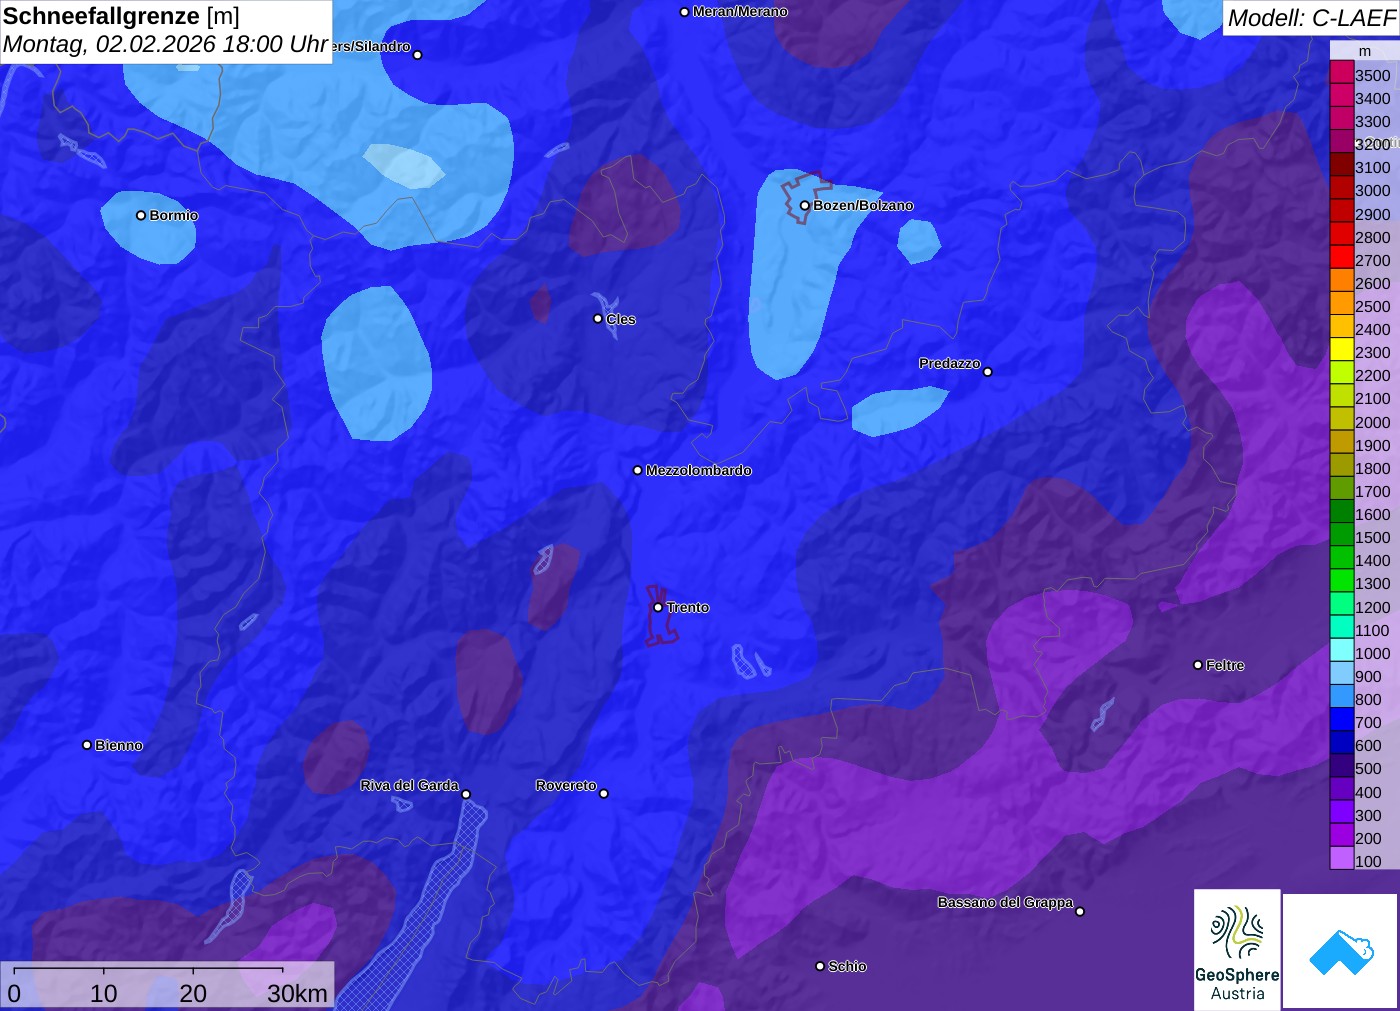Click the 500 m dark purple legend swatch
The height and width of the screenshot is (1011, 1400).
[1342, 766]
